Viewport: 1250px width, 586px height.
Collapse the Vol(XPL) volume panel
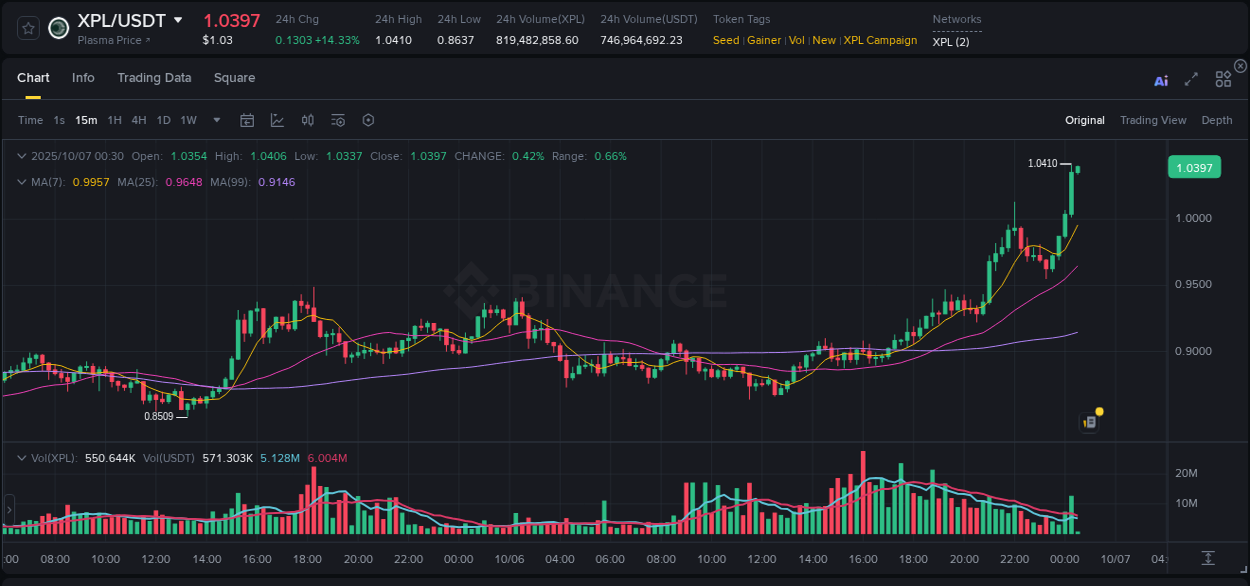coord(22,457)
